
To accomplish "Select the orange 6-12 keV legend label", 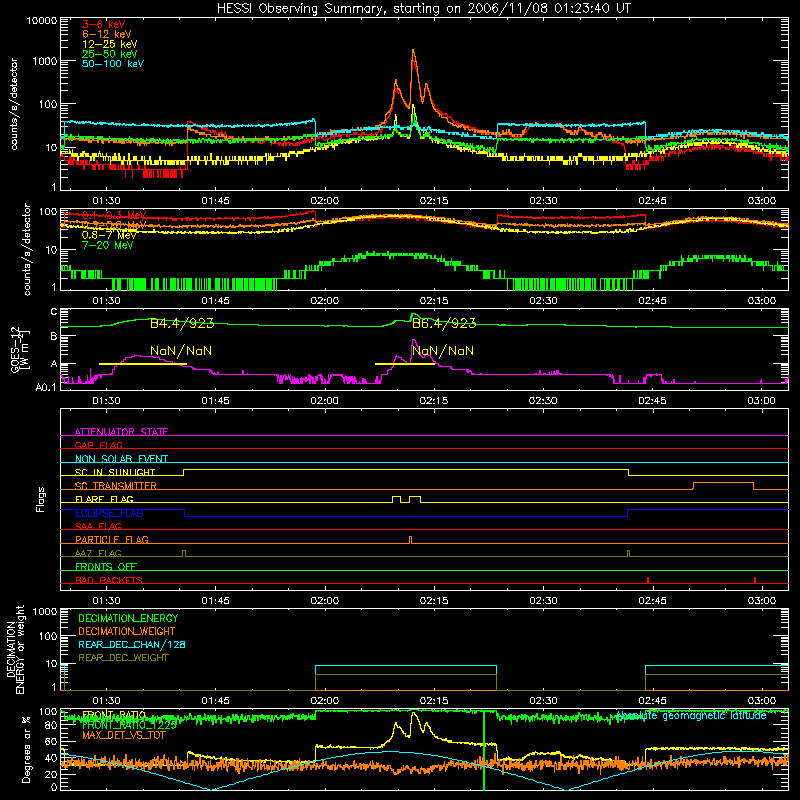I will pos(107,34).
